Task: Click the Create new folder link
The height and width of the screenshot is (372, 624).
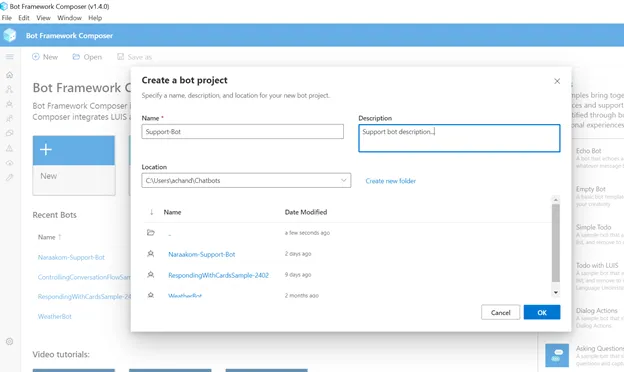Action: pos(390,181)
